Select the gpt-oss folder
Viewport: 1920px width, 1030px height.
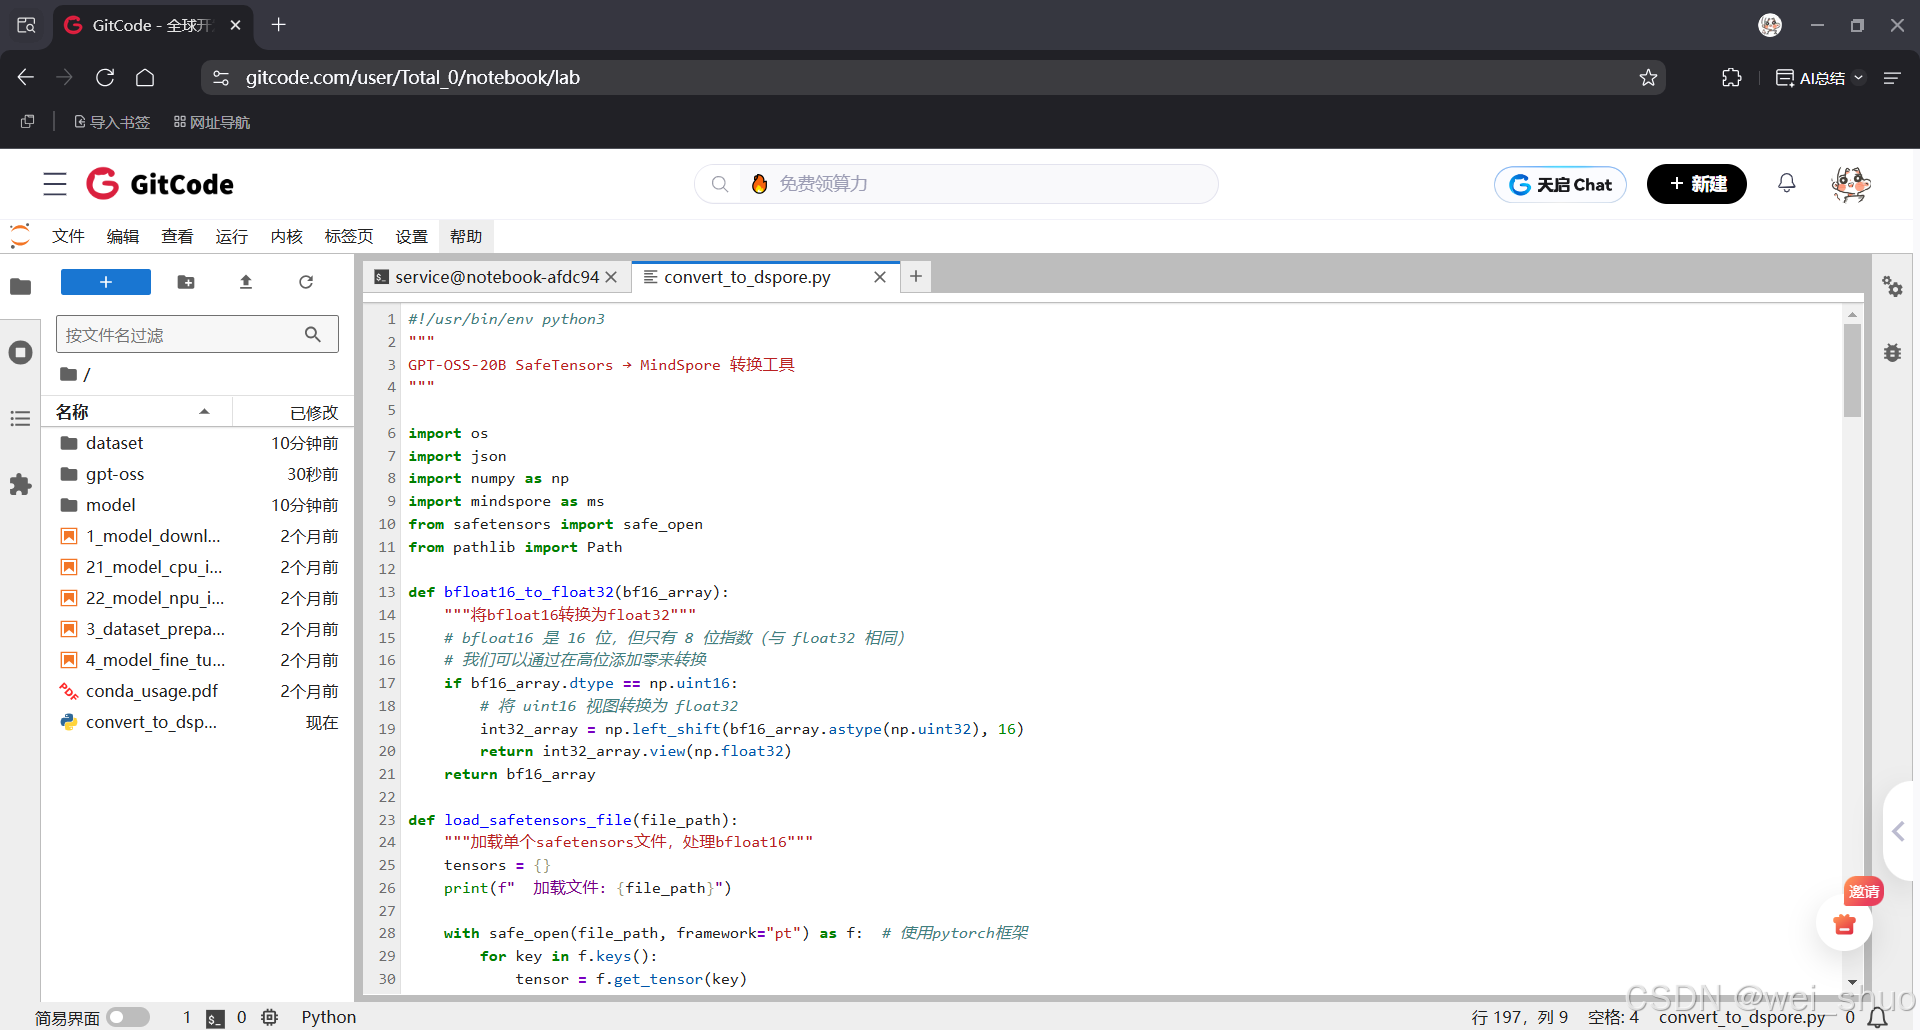point(197,474)
